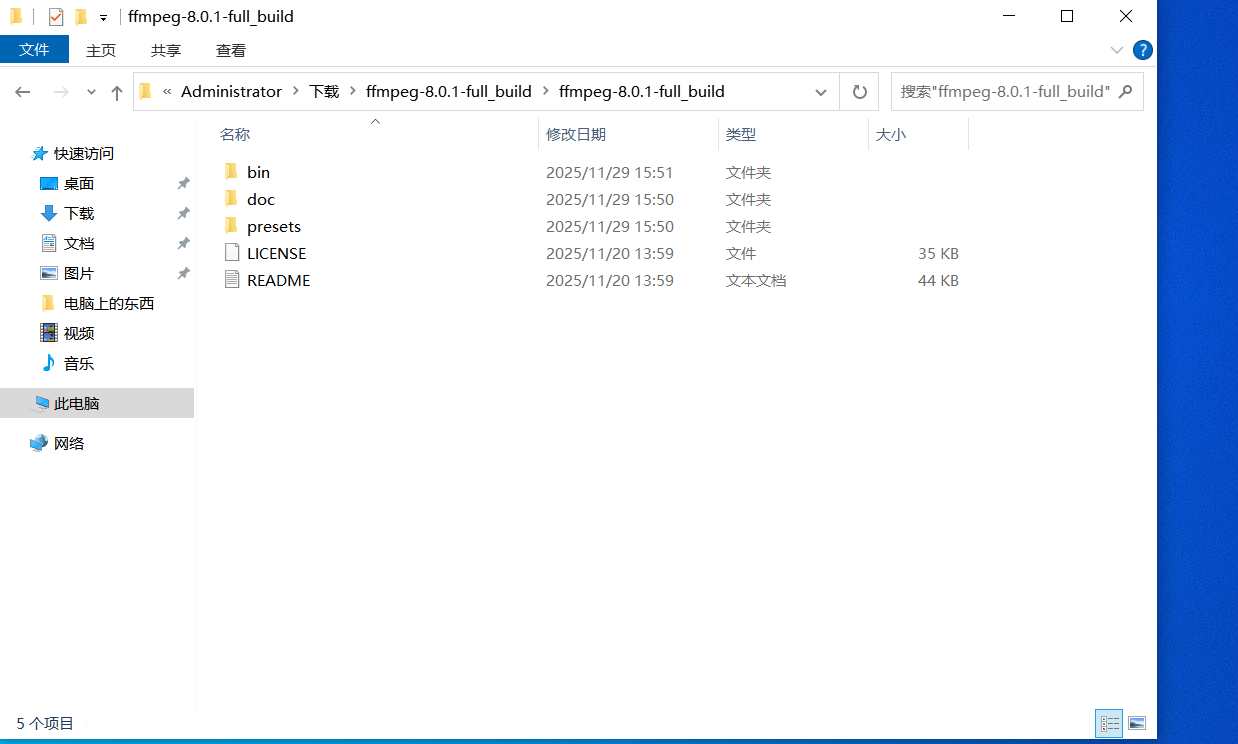Click the 下载 breadcrumb in the address bar
The image size is (1238, 744).
click(x=324, y=92)
